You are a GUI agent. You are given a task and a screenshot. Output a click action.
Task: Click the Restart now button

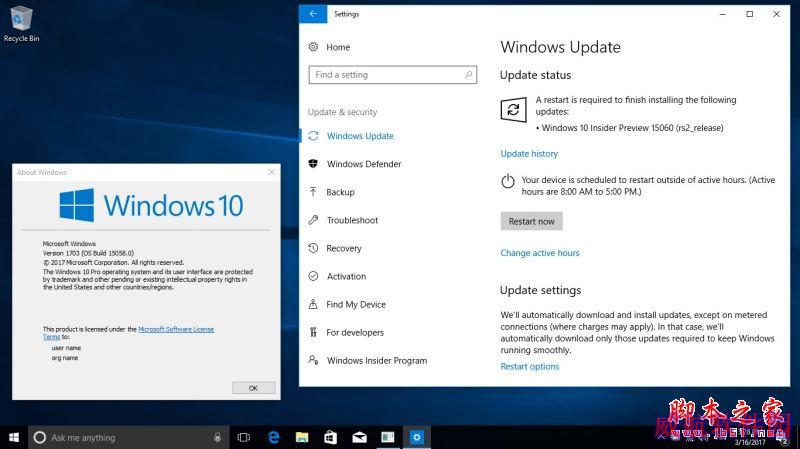click(531, 221)
